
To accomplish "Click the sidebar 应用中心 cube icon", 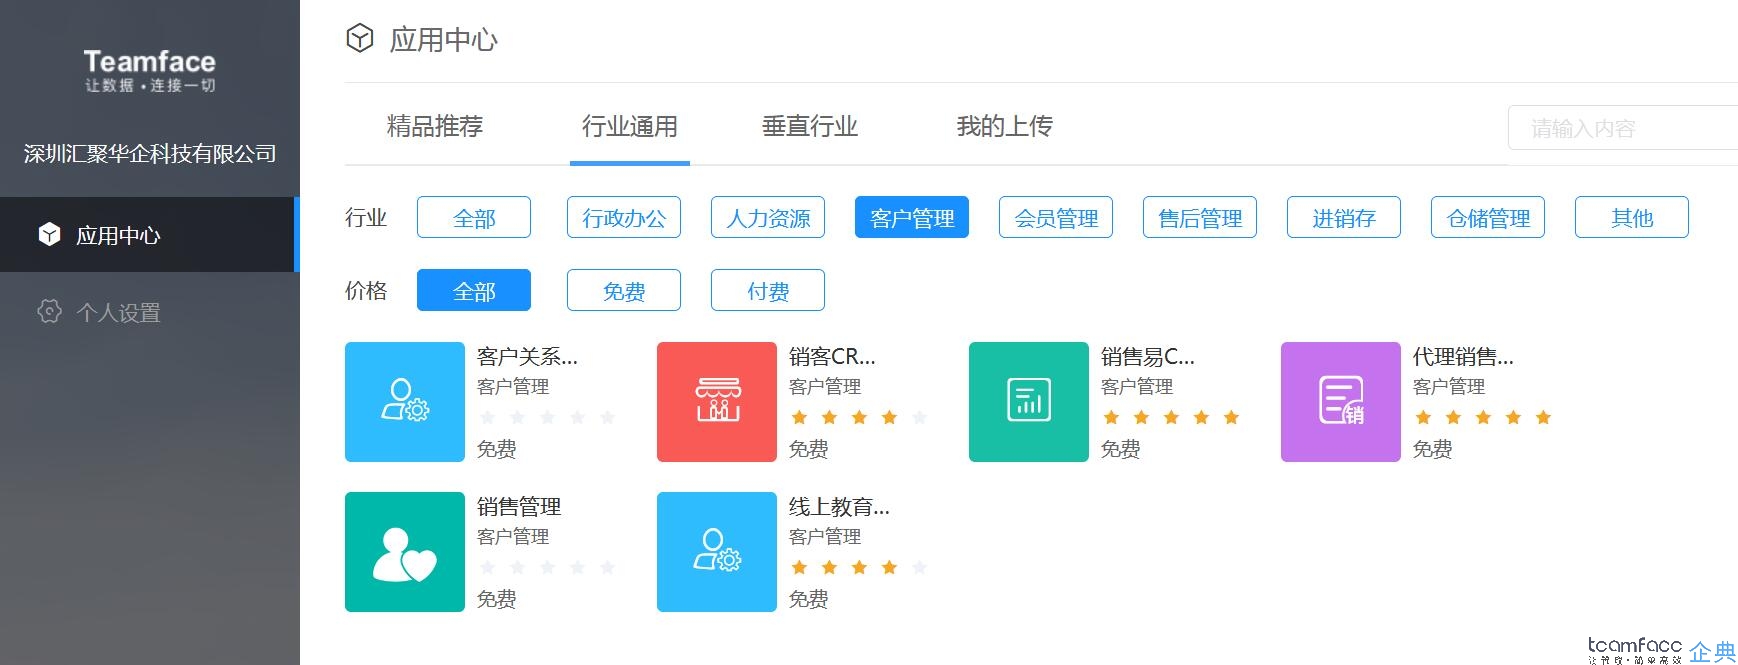I will pos(49,234).
